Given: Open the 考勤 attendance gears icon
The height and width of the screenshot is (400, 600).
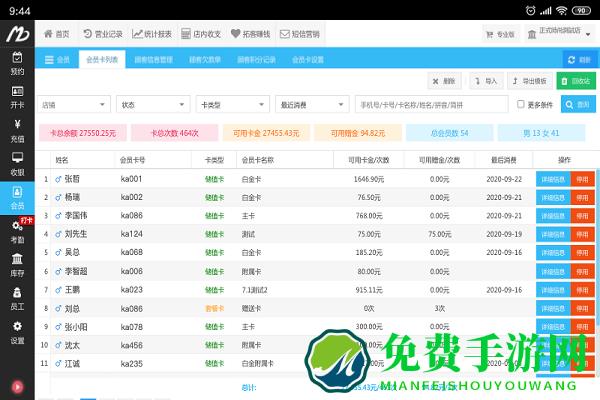Looking at the screenshot, I should click(x=17, y=232).
